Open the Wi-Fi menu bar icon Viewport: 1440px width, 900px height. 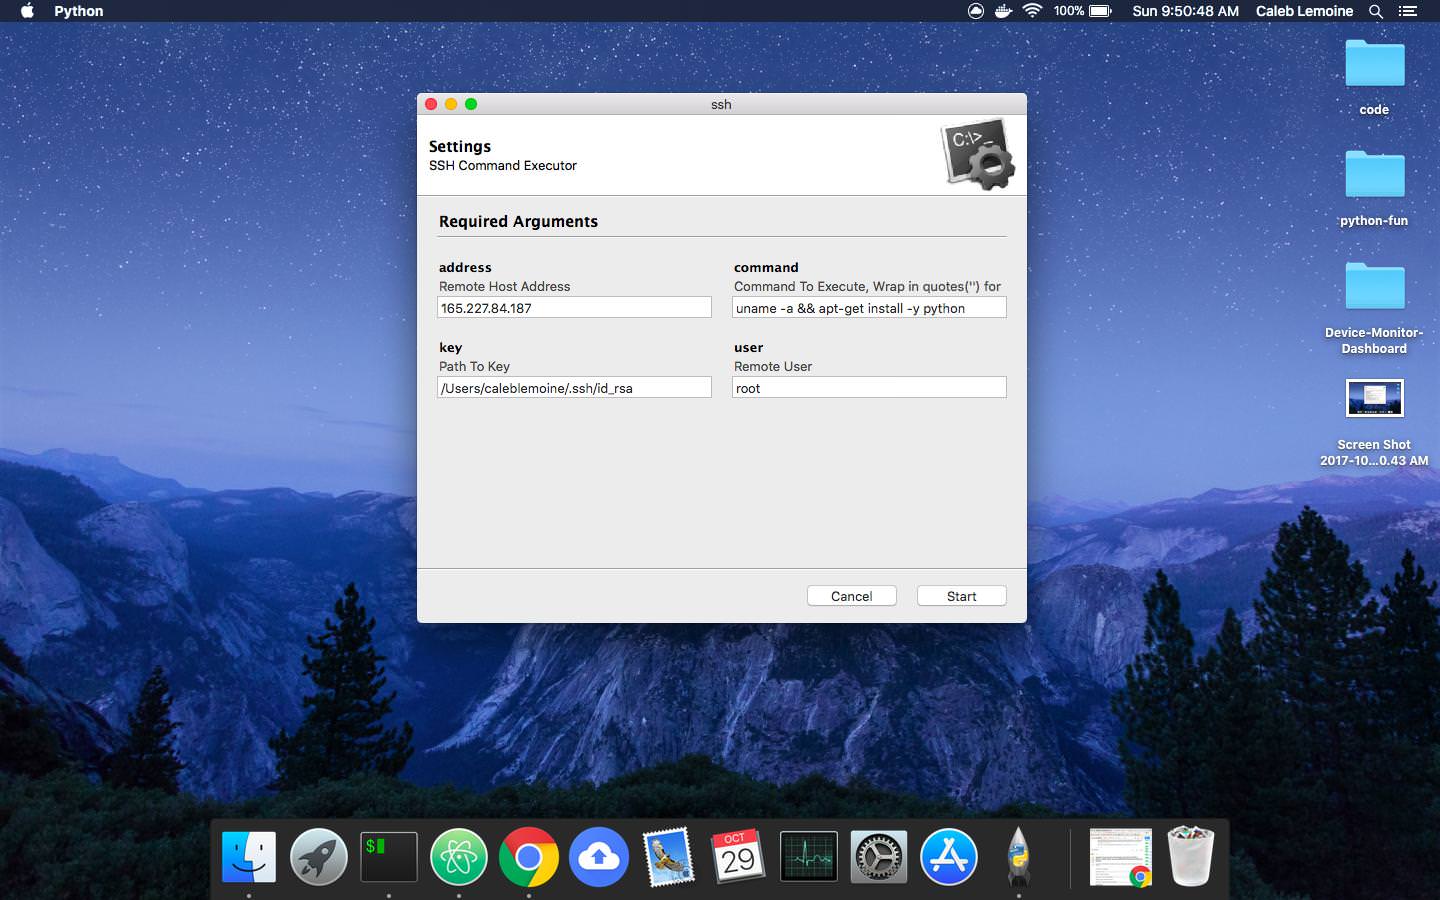coord(1033,11)
